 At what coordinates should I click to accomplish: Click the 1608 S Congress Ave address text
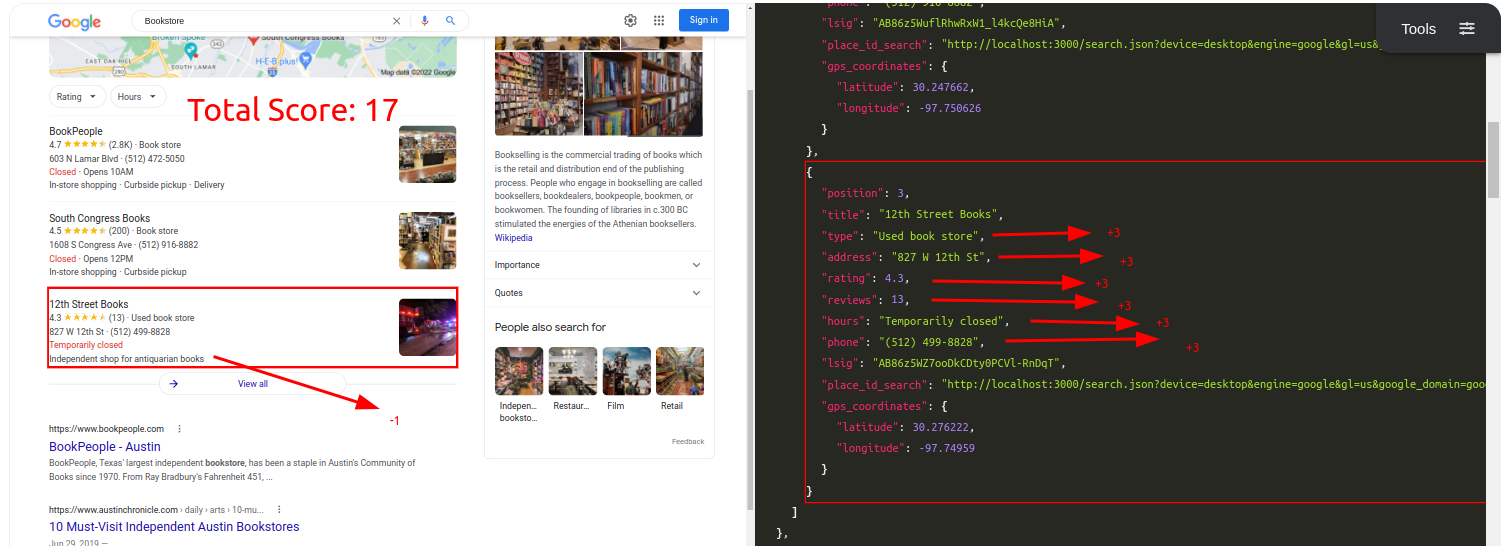click(x=90, y=245)
